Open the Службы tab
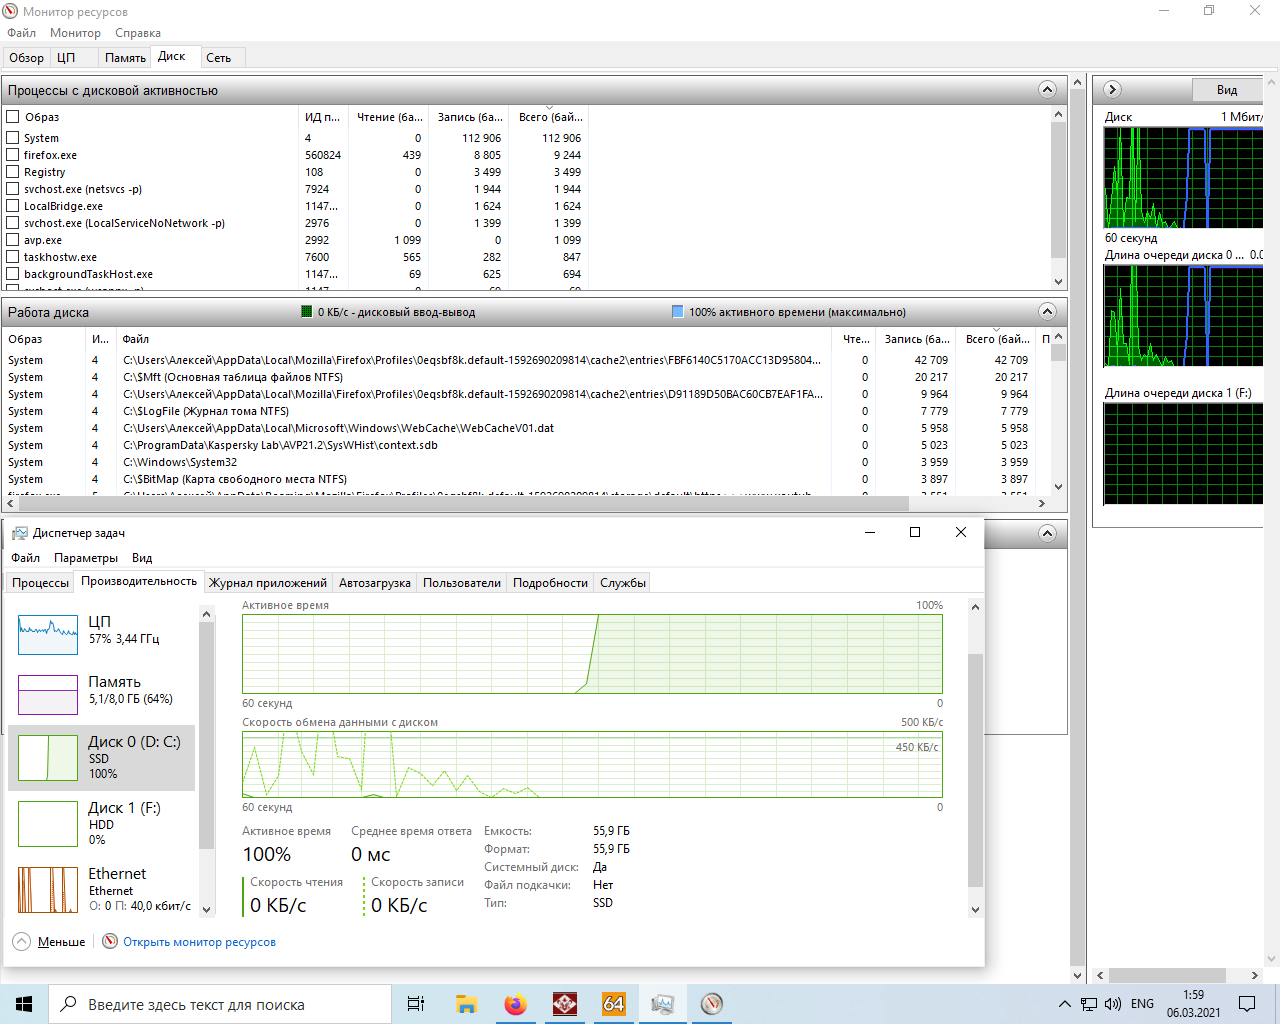This screenshot has height=1024, width=1280. [623, 583]
